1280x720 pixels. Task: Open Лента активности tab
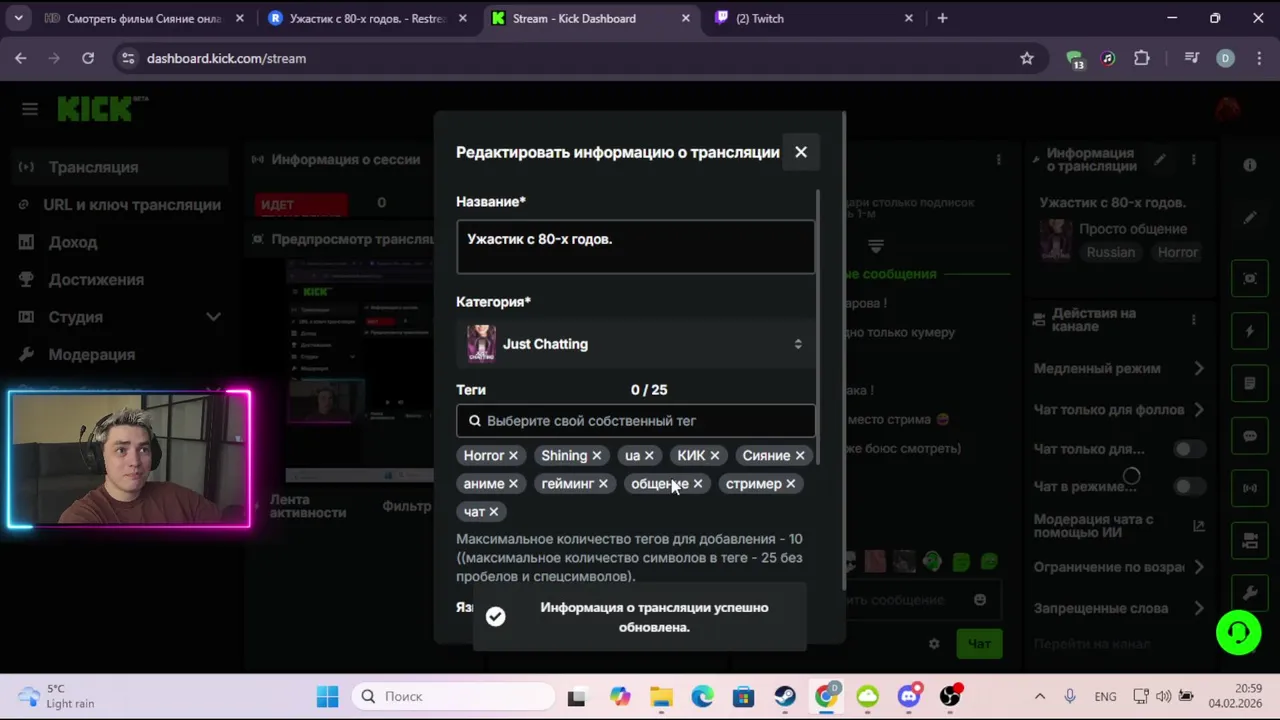click(x=308, y=506)
